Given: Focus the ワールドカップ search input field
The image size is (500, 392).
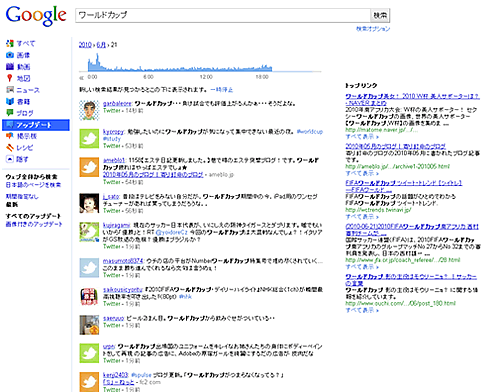Looking at the screenshot, I should point(223,15).
